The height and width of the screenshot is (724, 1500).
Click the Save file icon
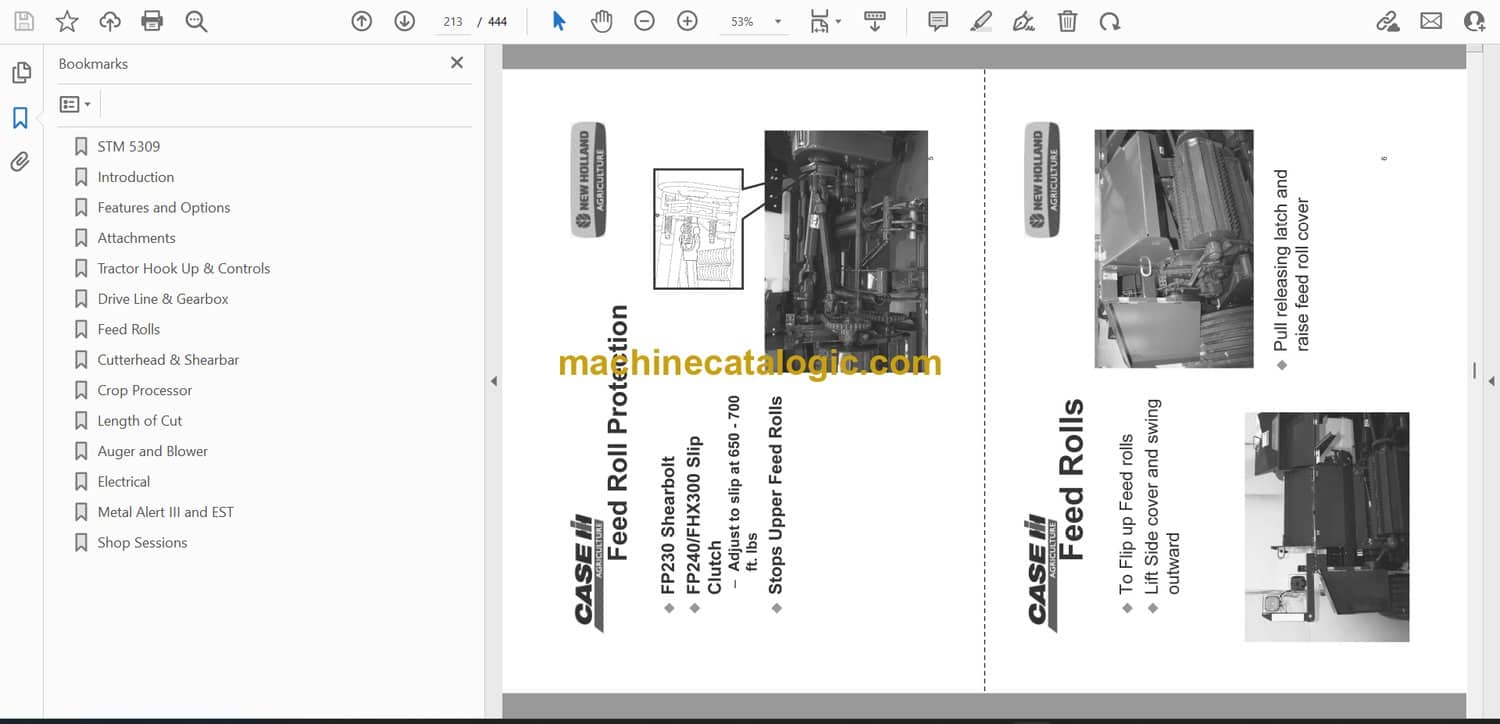click(24, 21)
